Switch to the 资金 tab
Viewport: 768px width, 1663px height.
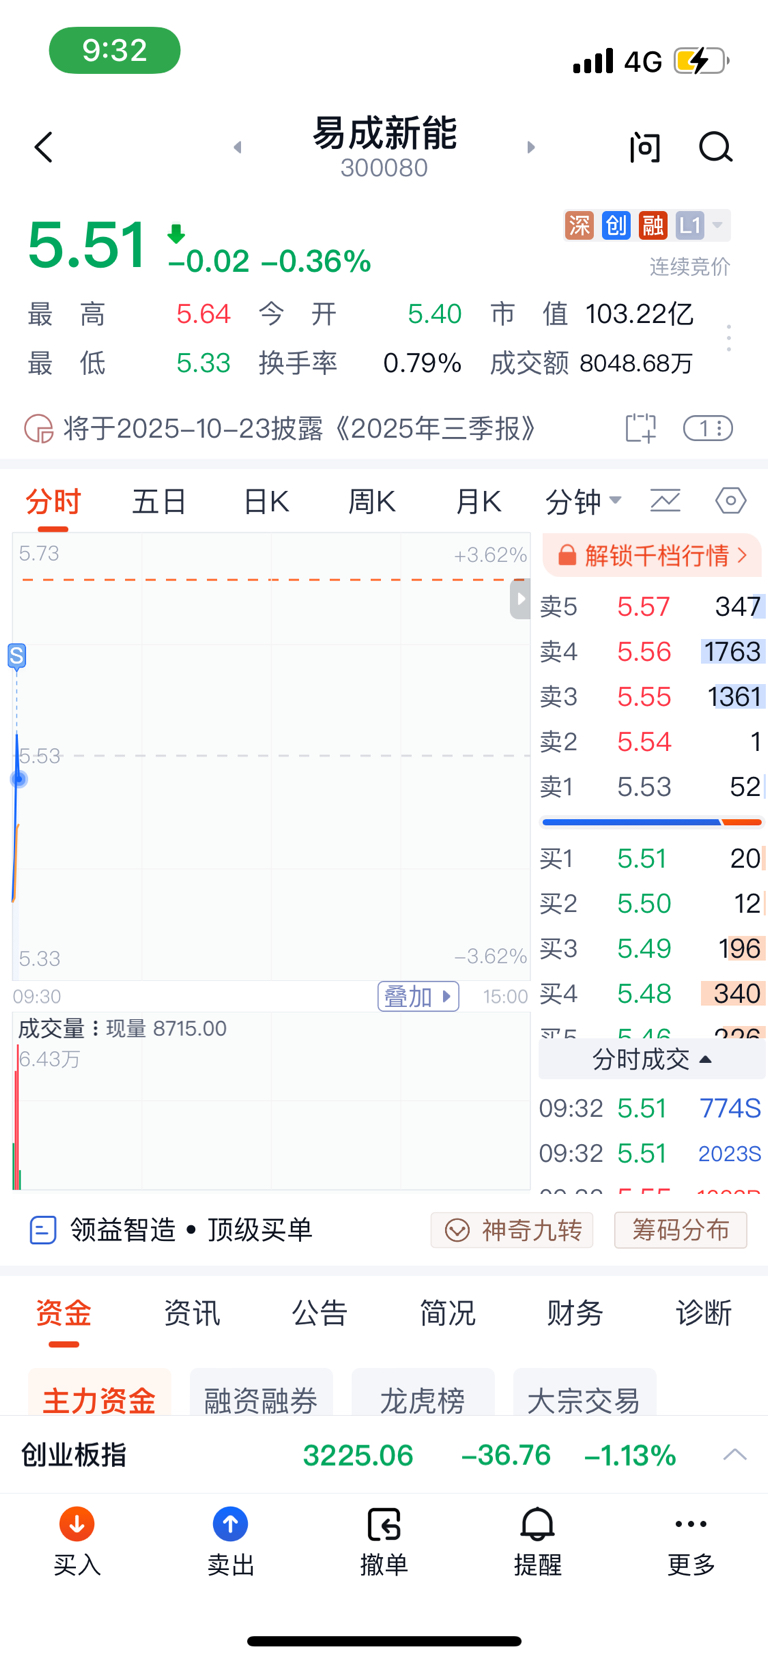(x=64, y=1313)
